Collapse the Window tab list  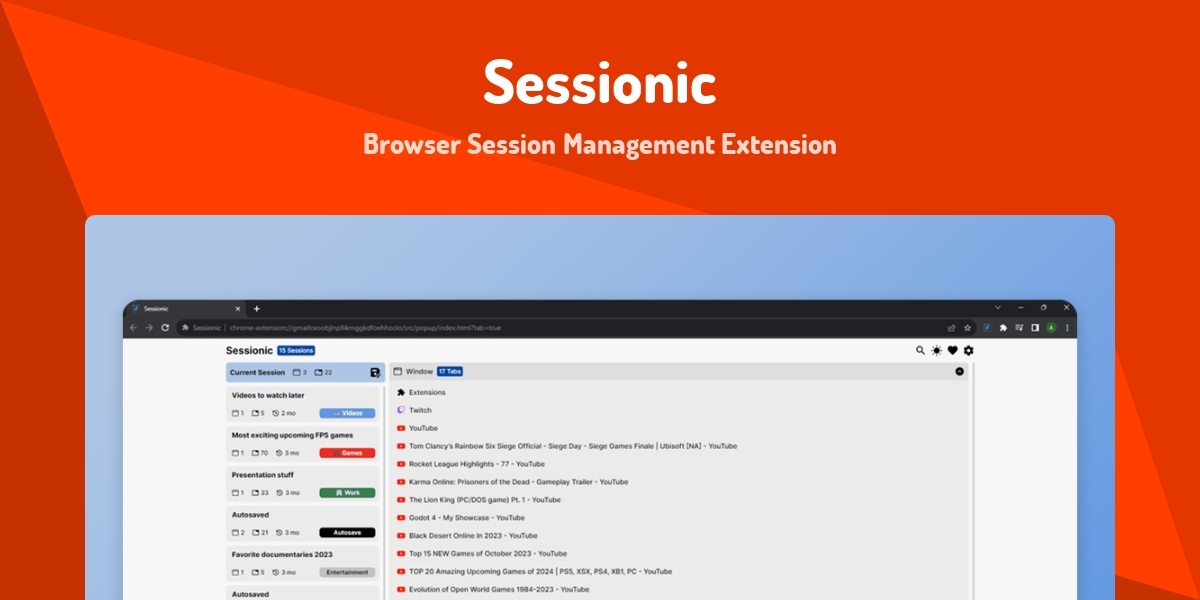click(960, 371)
